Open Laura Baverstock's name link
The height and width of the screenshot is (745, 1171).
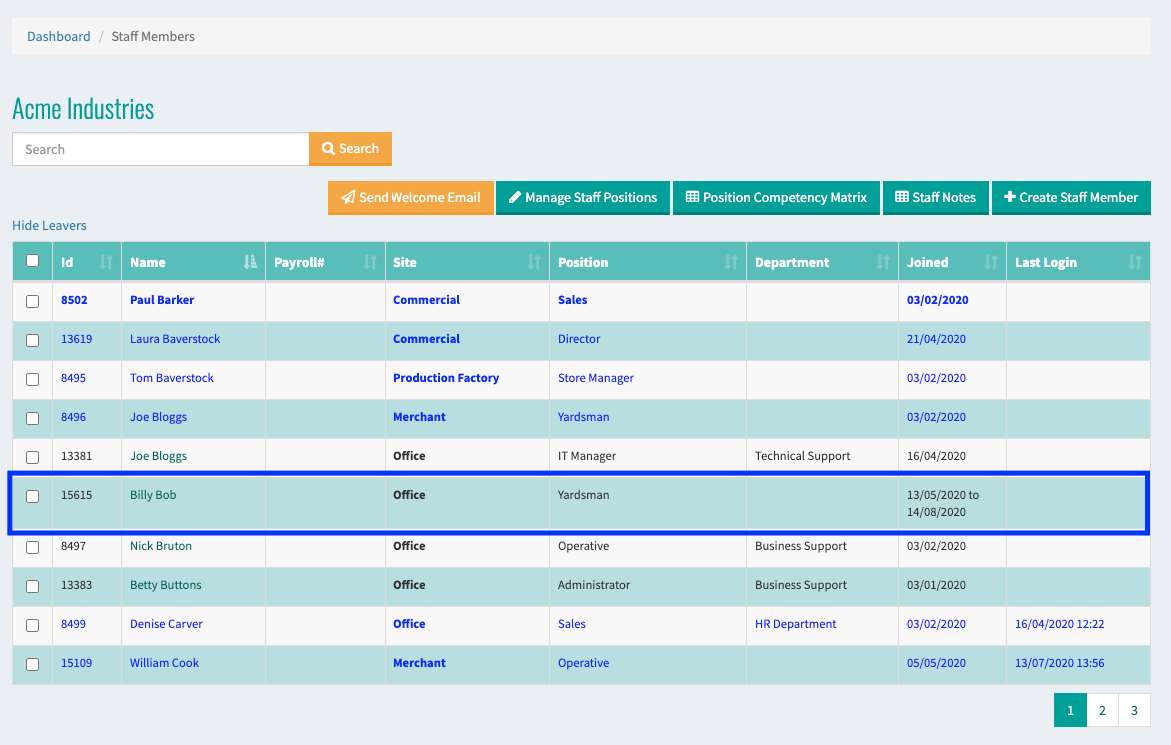tap(175, 339)
